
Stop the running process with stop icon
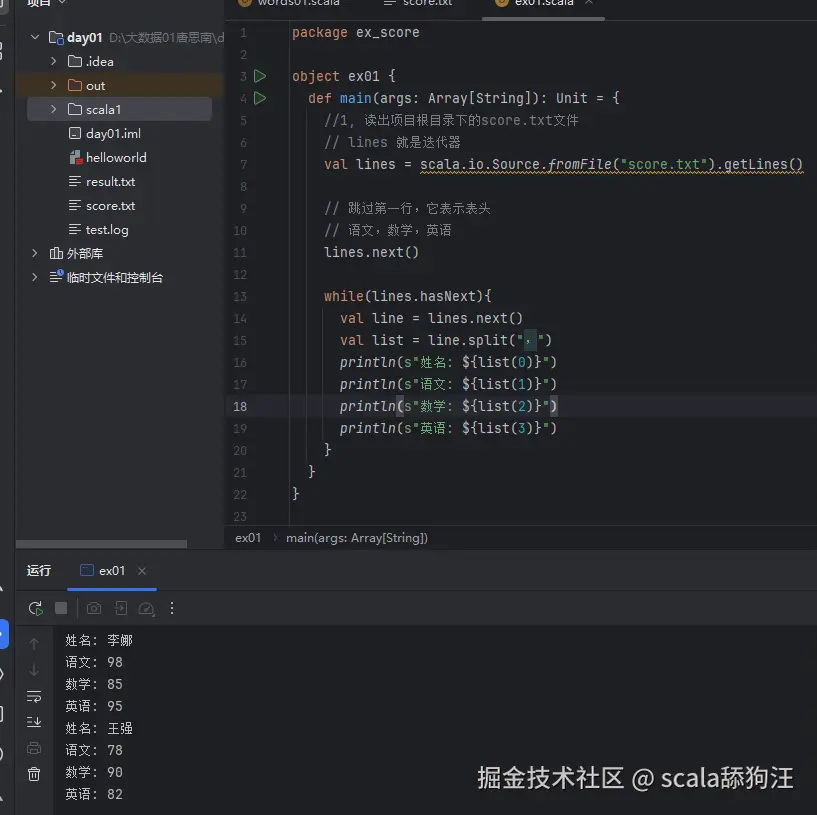(61, 608)
